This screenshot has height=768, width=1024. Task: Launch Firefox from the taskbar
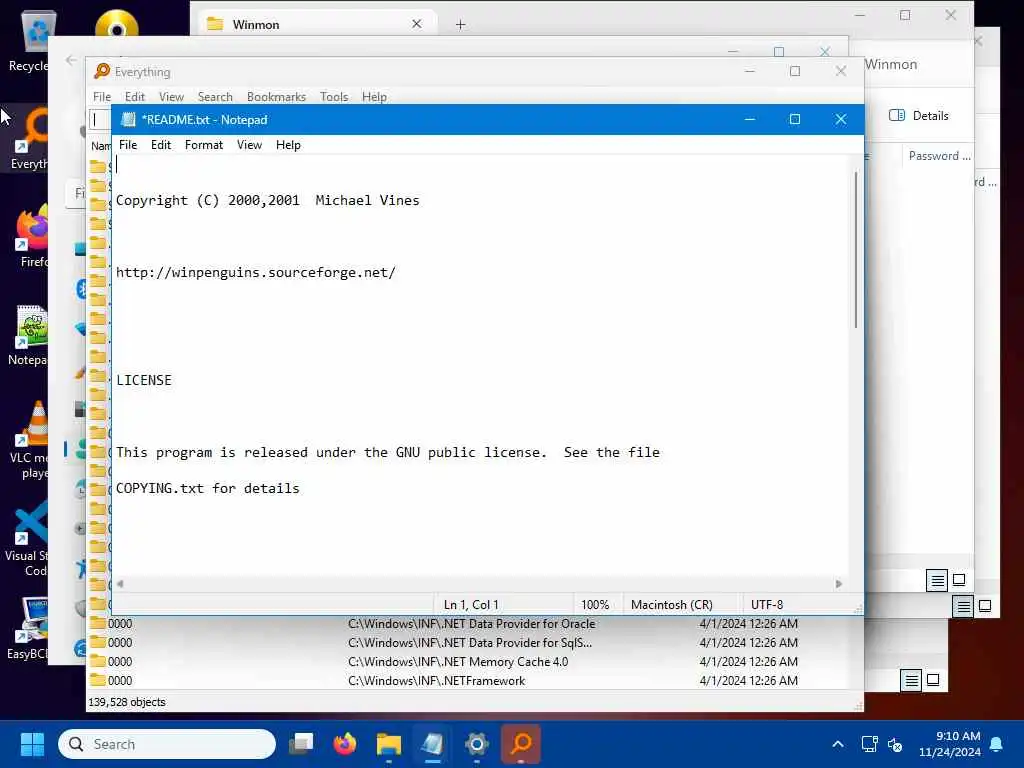345,744
